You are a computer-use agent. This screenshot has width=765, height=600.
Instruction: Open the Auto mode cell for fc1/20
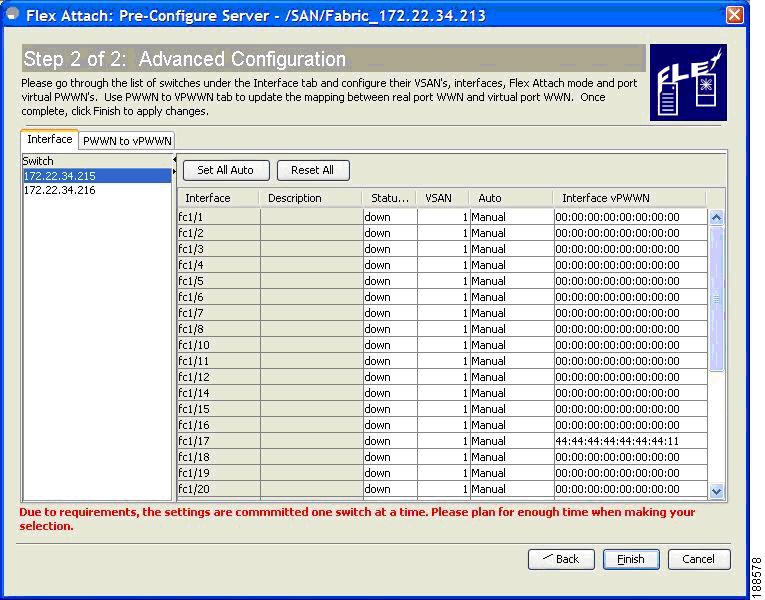point(512,489)
